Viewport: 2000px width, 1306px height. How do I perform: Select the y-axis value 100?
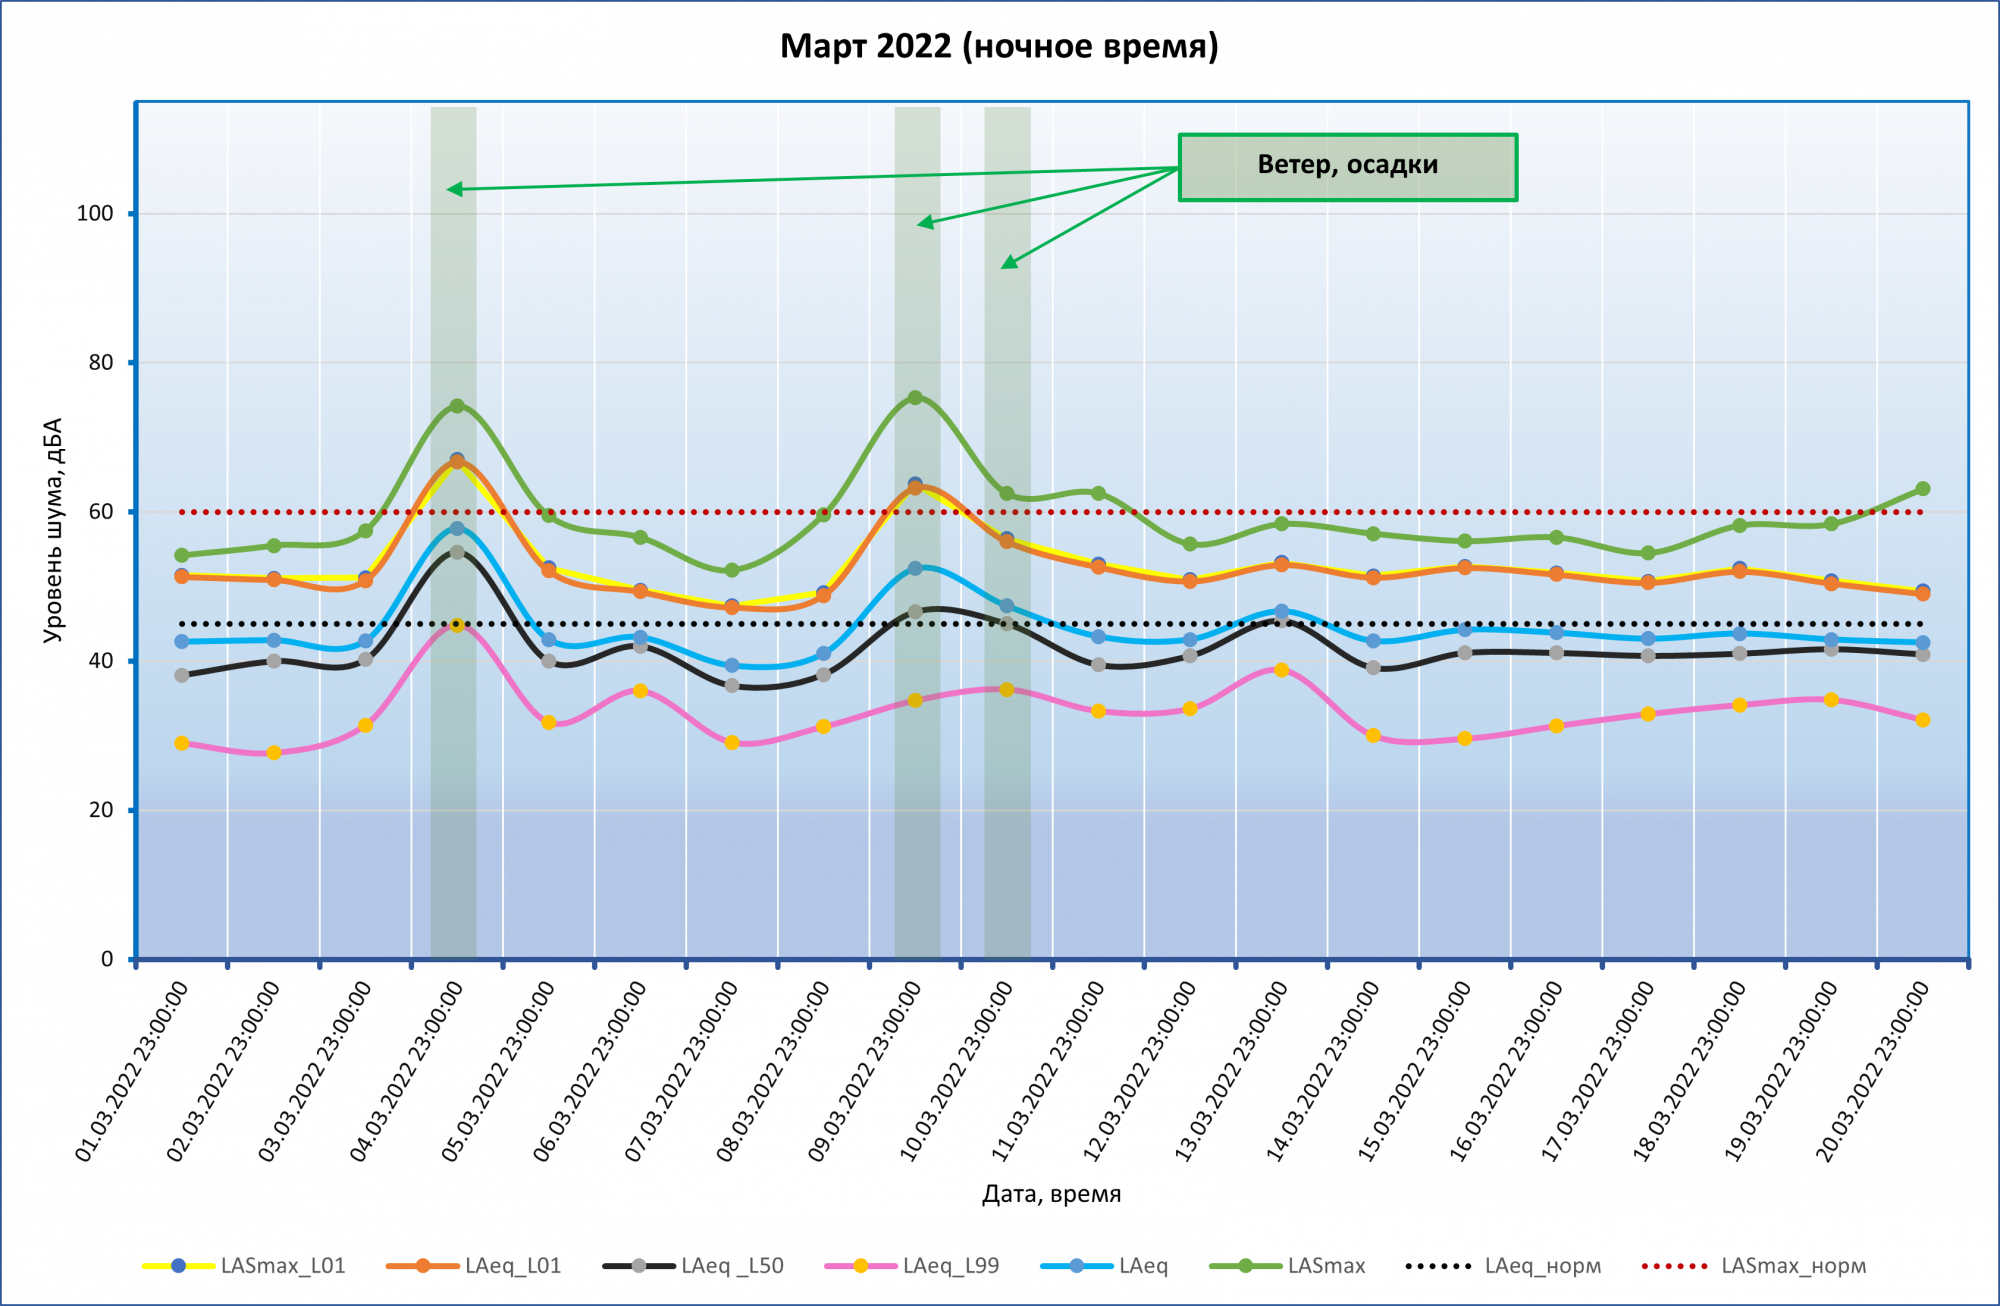click(95, 213)
